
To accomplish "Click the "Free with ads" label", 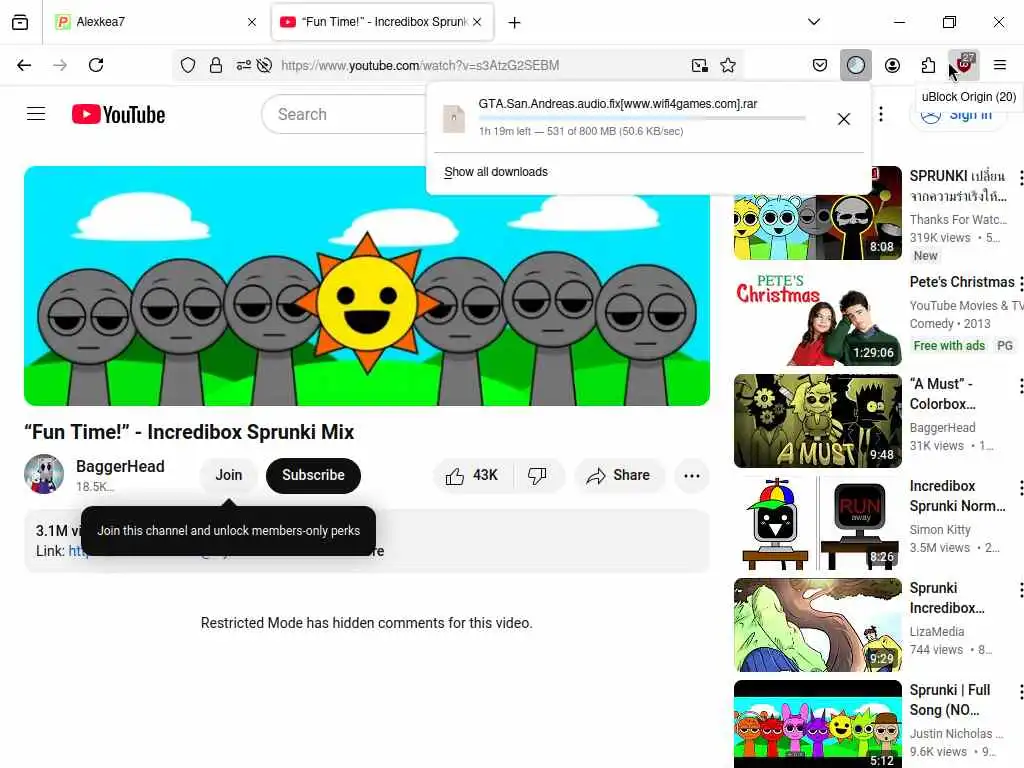I will (949, 345).
